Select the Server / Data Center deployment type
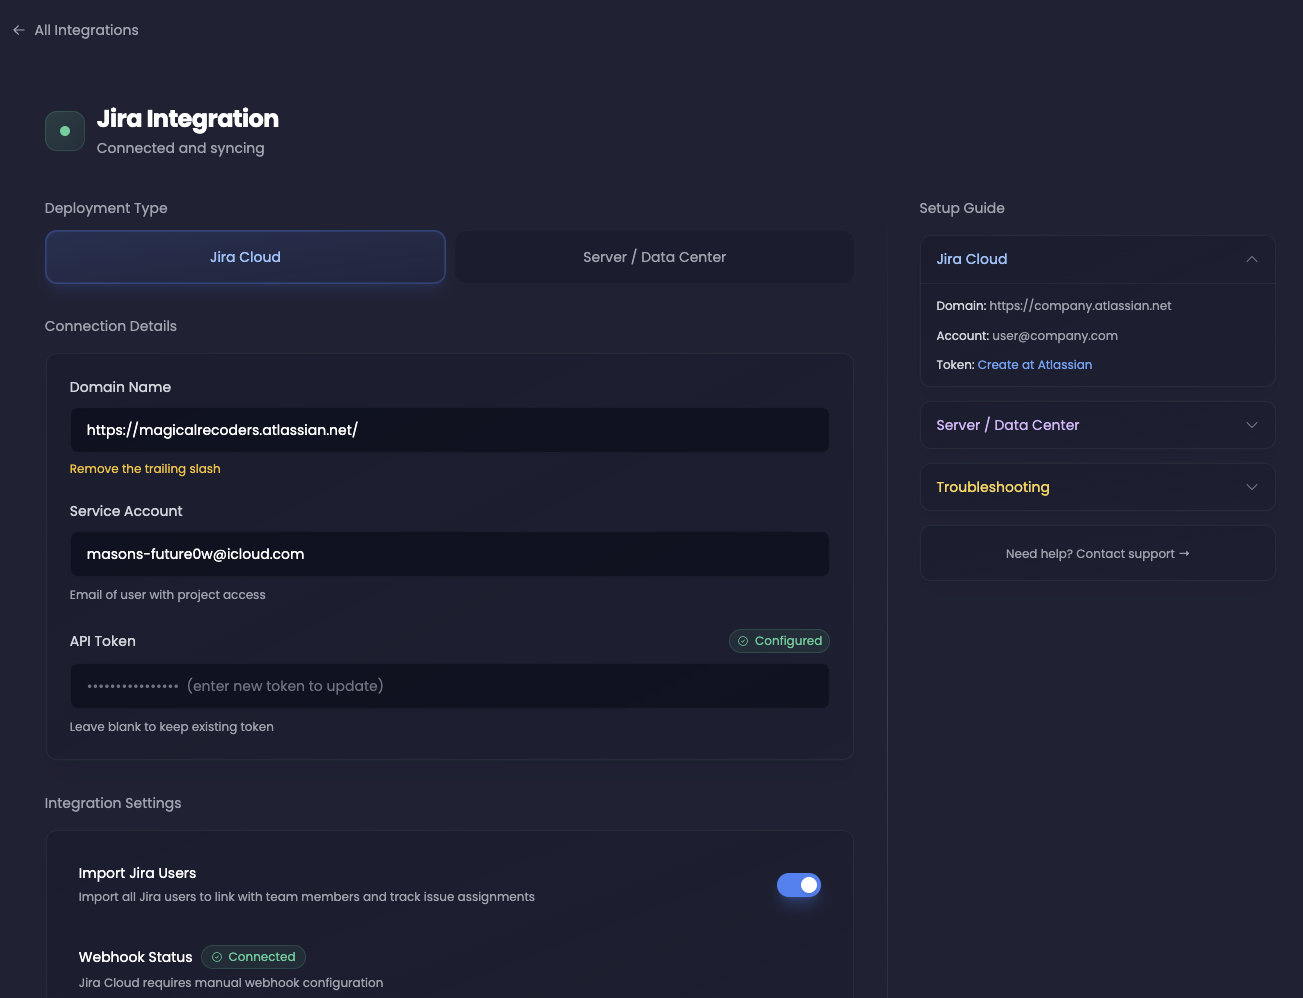The image size is (1303, 998). 655,257
